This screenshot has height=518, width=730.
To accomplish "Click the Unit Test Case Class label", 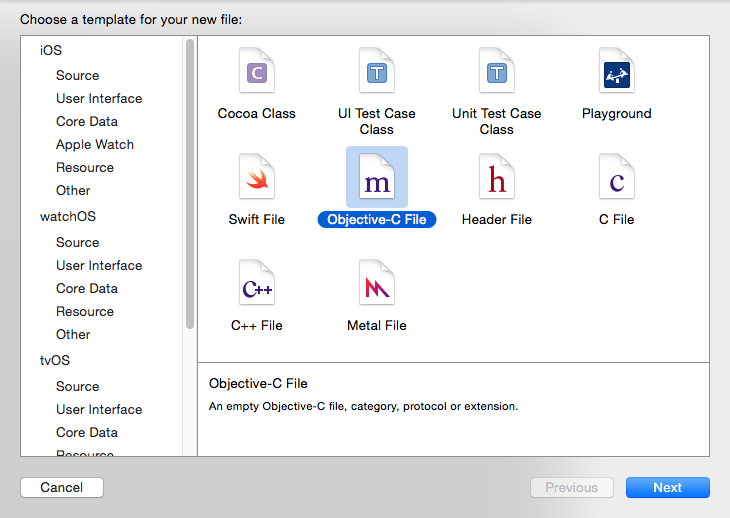I will (x=497, y=121).
